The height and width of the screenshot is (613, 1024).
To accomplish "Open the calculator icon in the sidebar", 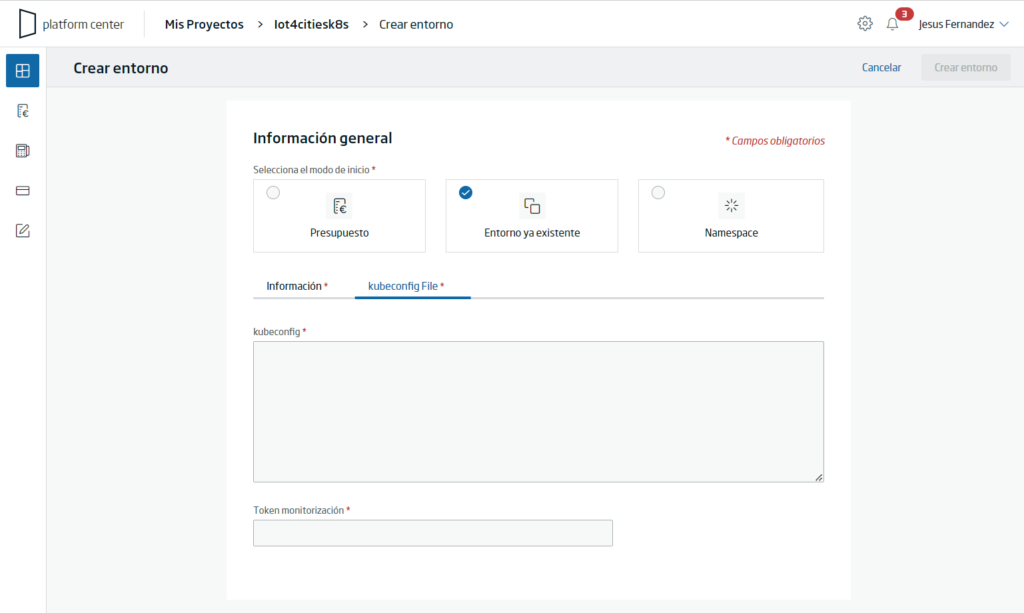I will (23, 151).
